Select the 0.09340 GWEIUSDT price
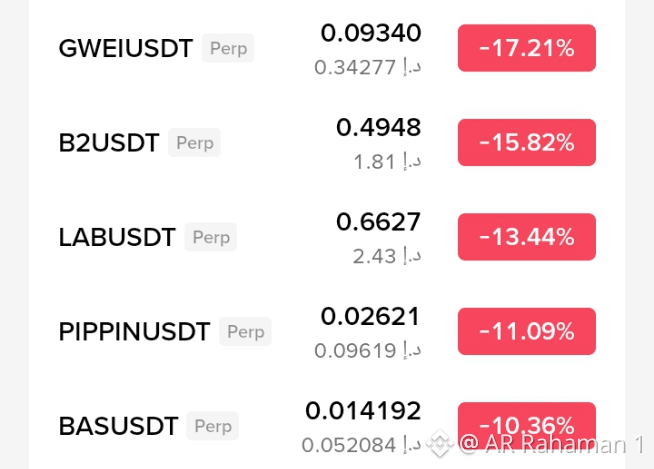The width and height of the screenshot is (654, 469). [x=371, y=33]
